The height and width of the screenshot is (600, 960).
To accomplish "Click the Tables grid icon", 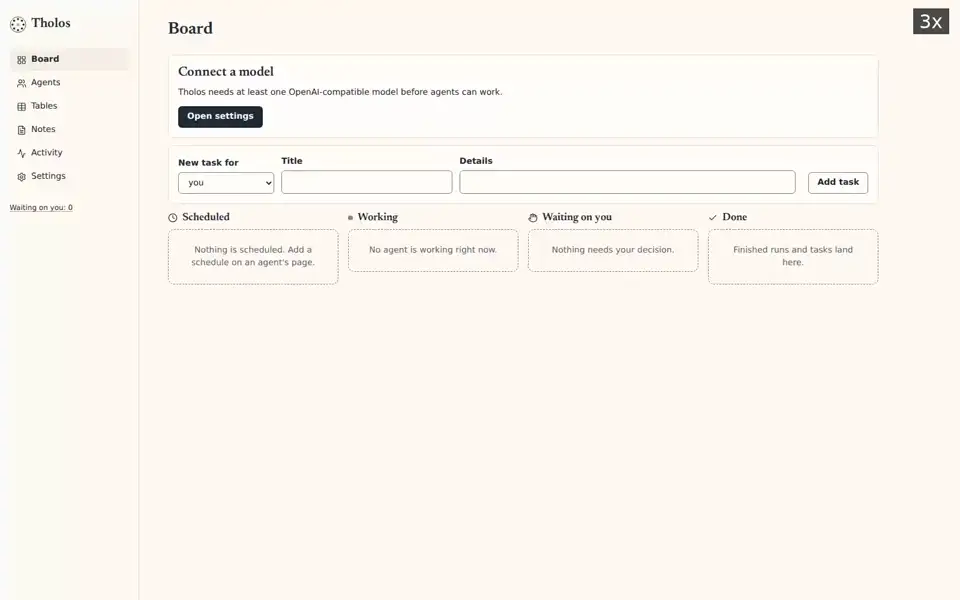I will pyautogui.click(x=21, y=107).
